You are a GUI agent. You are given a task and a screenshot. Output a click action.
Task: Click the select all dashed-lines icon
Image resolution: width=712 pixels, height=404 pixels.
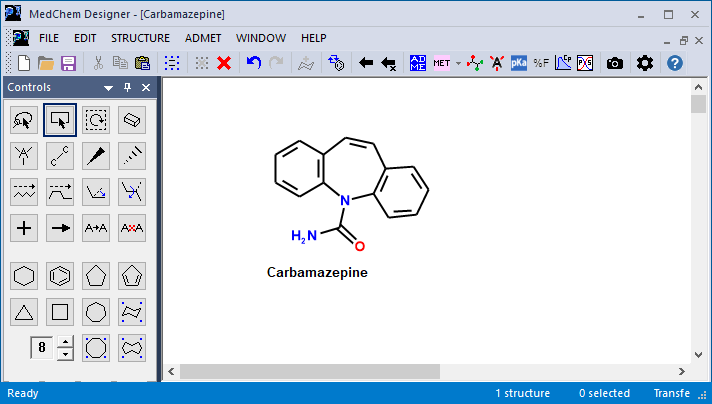(172, 63)
